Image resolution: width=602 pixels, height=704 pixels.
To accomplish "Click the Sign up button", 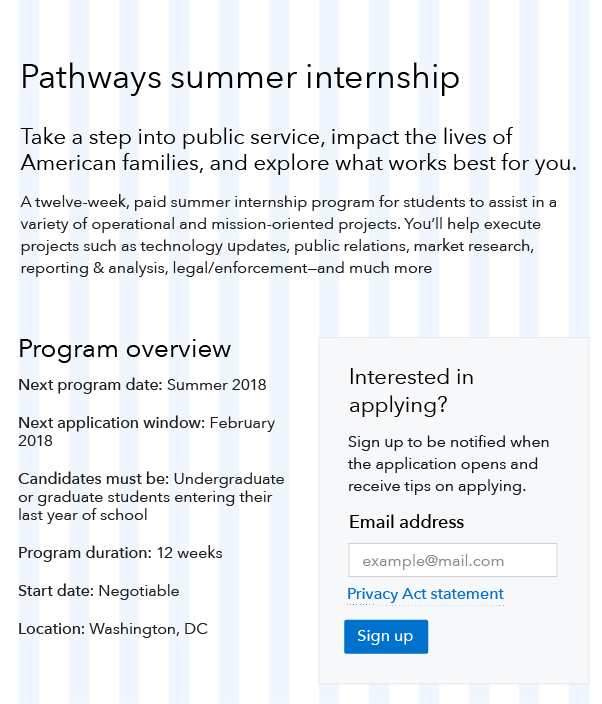I will tap(386, 636).
